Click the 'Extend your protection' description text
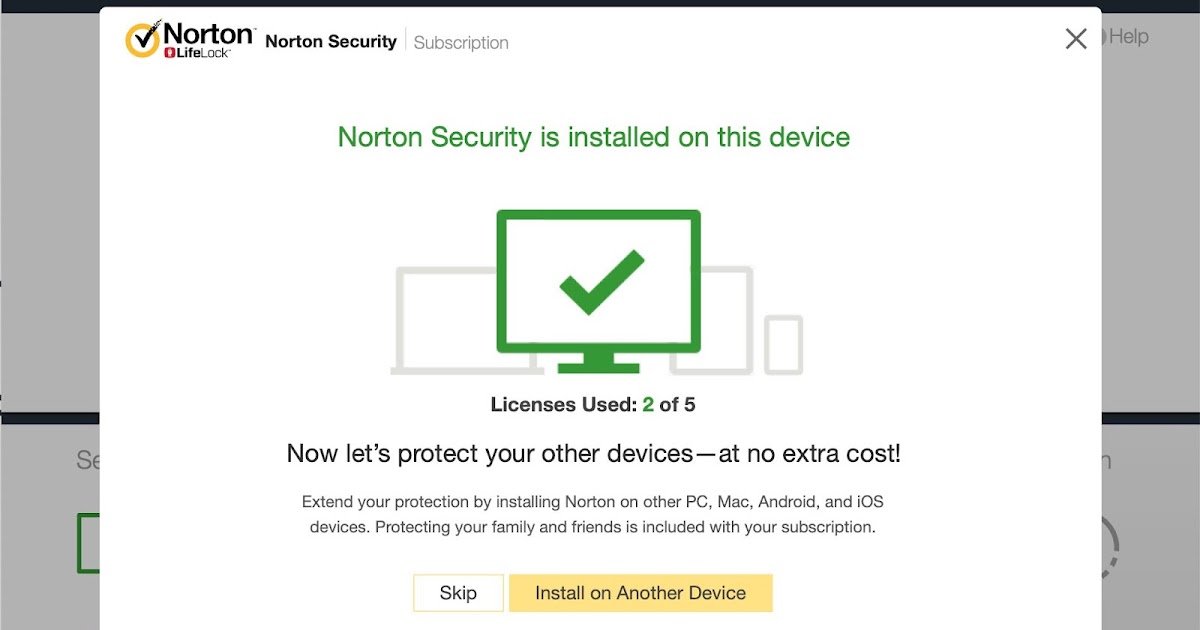The image size is (1200, 630). pyautogui.click(x=593, y=514)
